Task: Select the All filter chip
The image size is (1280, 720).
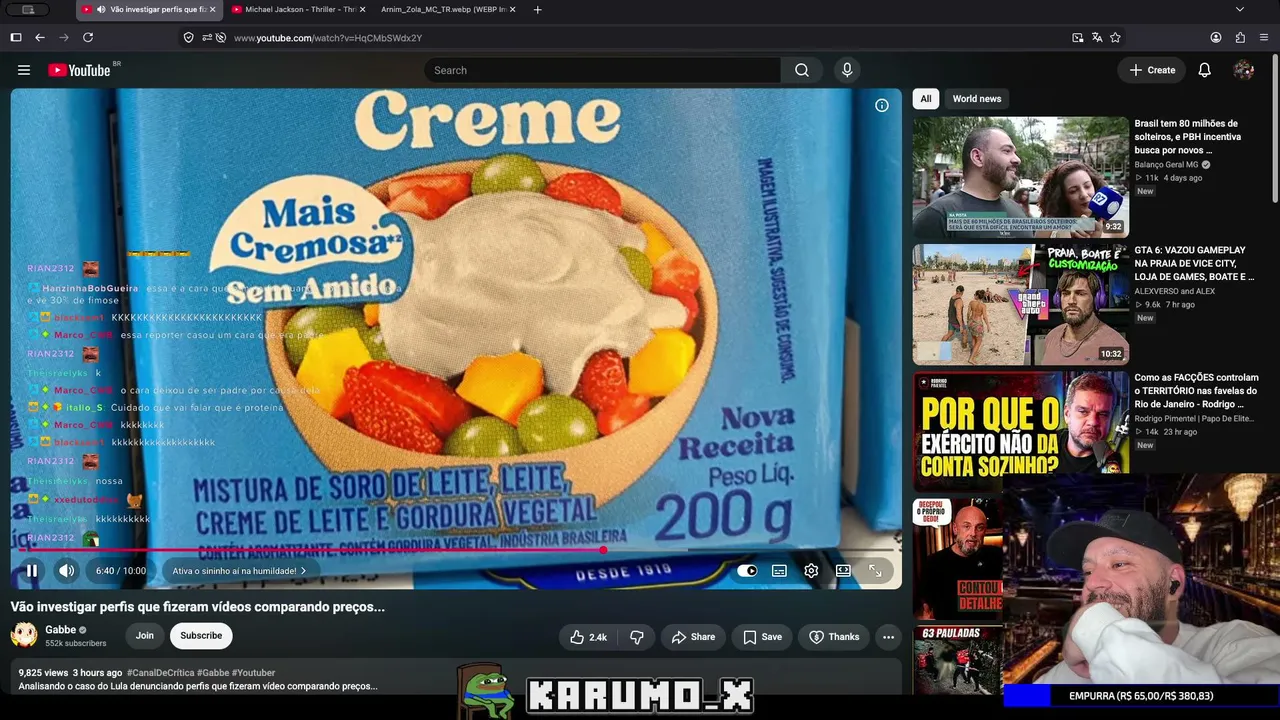Action: click(926, 99)
